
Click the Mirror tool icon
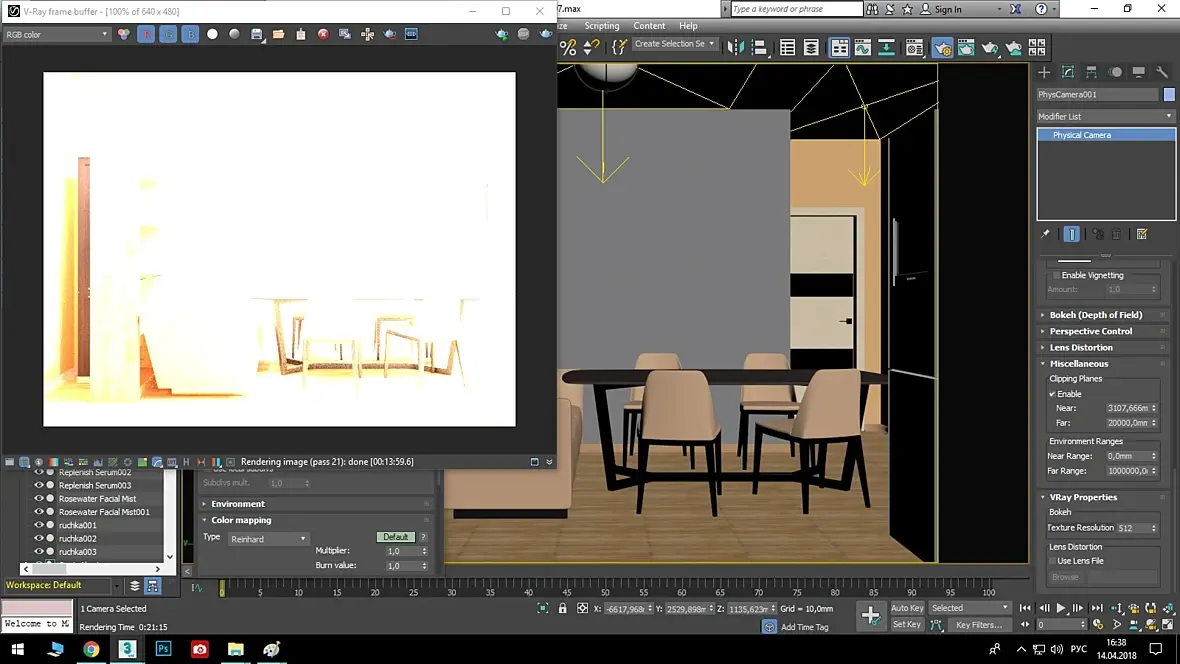coord(736,48)
